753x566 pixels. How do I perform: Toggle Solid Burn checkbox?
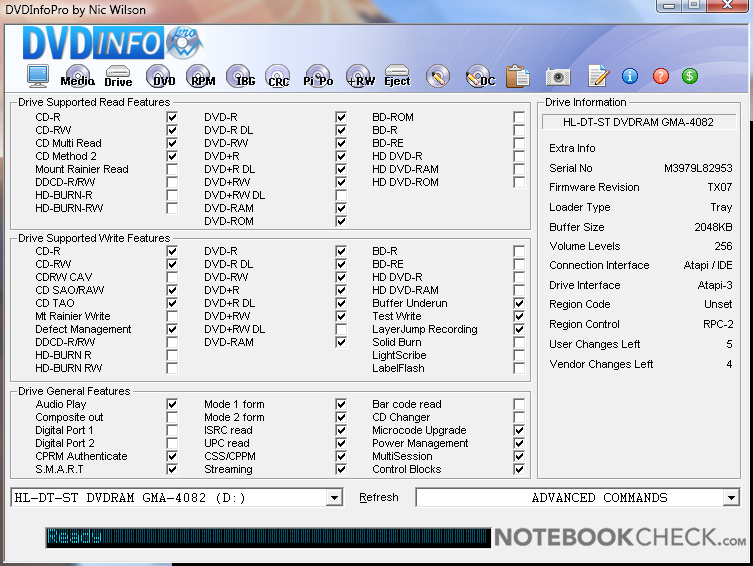[519, 342]
